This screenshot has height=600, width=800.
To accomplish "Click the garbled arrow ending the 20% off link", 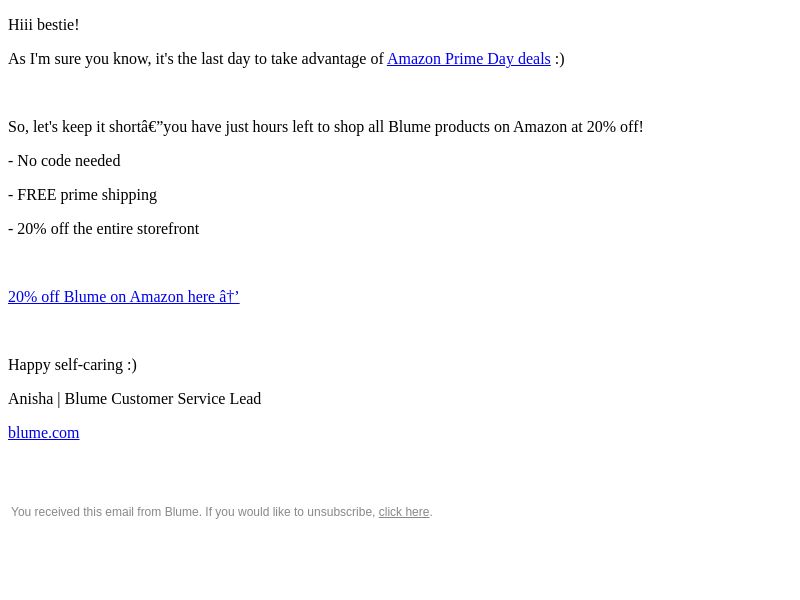I will (x=229, y=297).
